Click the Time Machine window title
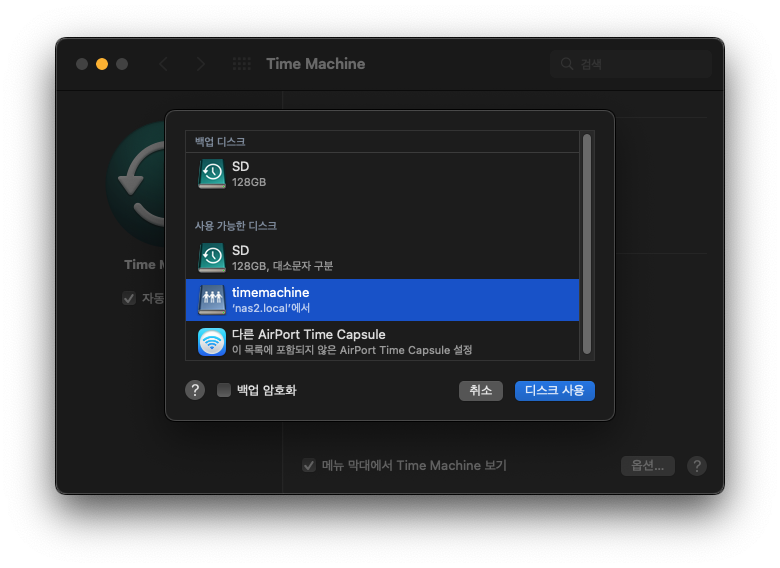 [315, 64]
